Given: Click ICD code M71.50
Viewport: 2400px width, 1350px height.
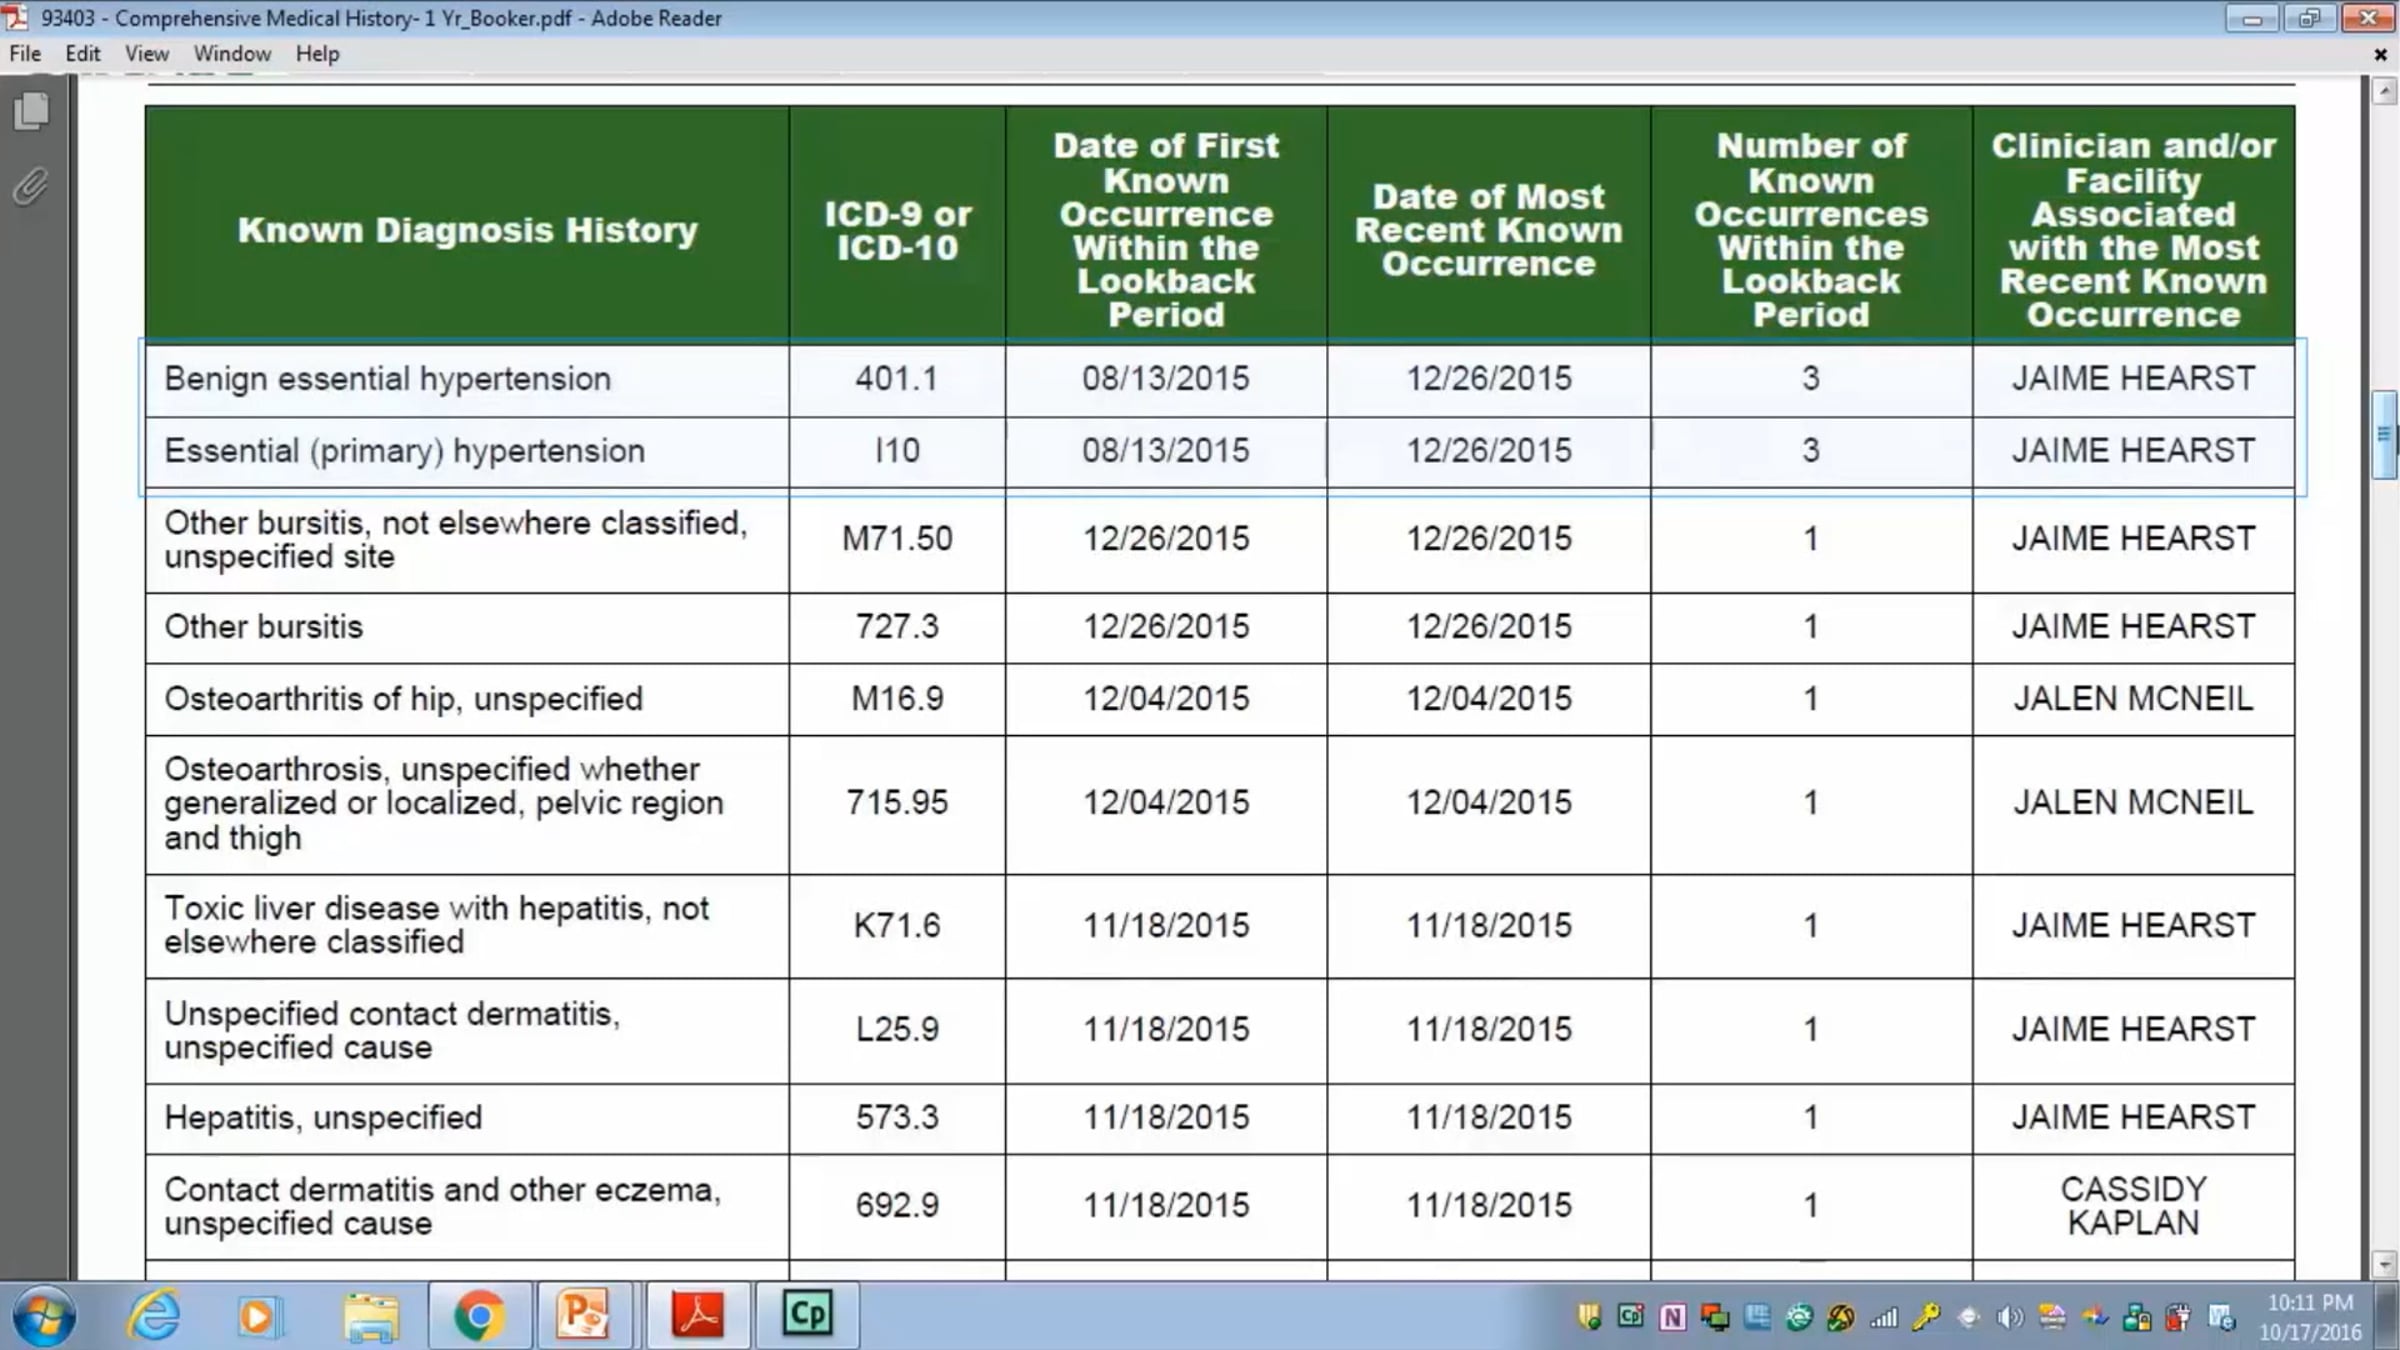Looking at the screenshot, I should (897, 539).
